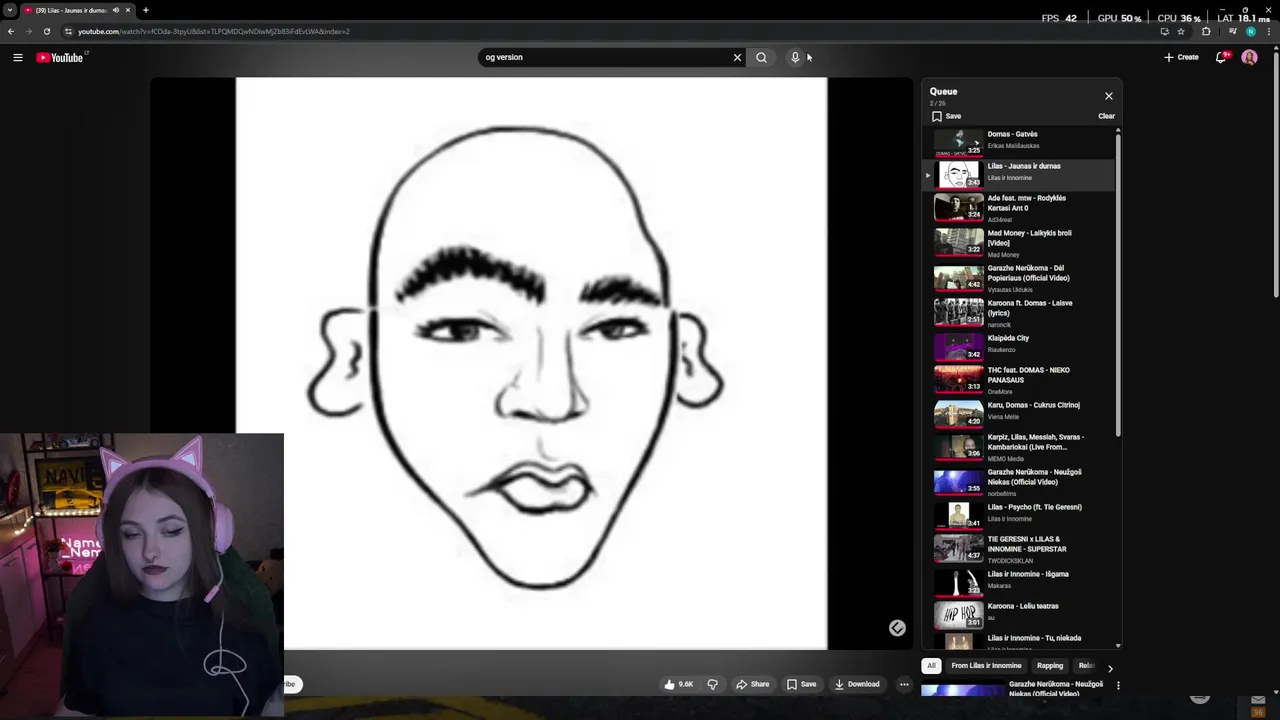The height and width of the screenshot is (720, 1280).
Task: Dislike the video with thumbs down
Action: [x=712, y=684]
